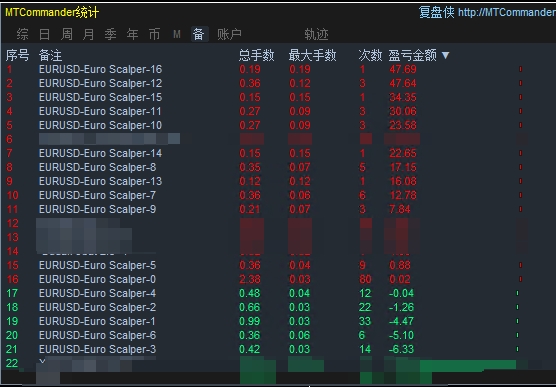Click profit value 34.35
Screen dimensions: 556x387
403,97
